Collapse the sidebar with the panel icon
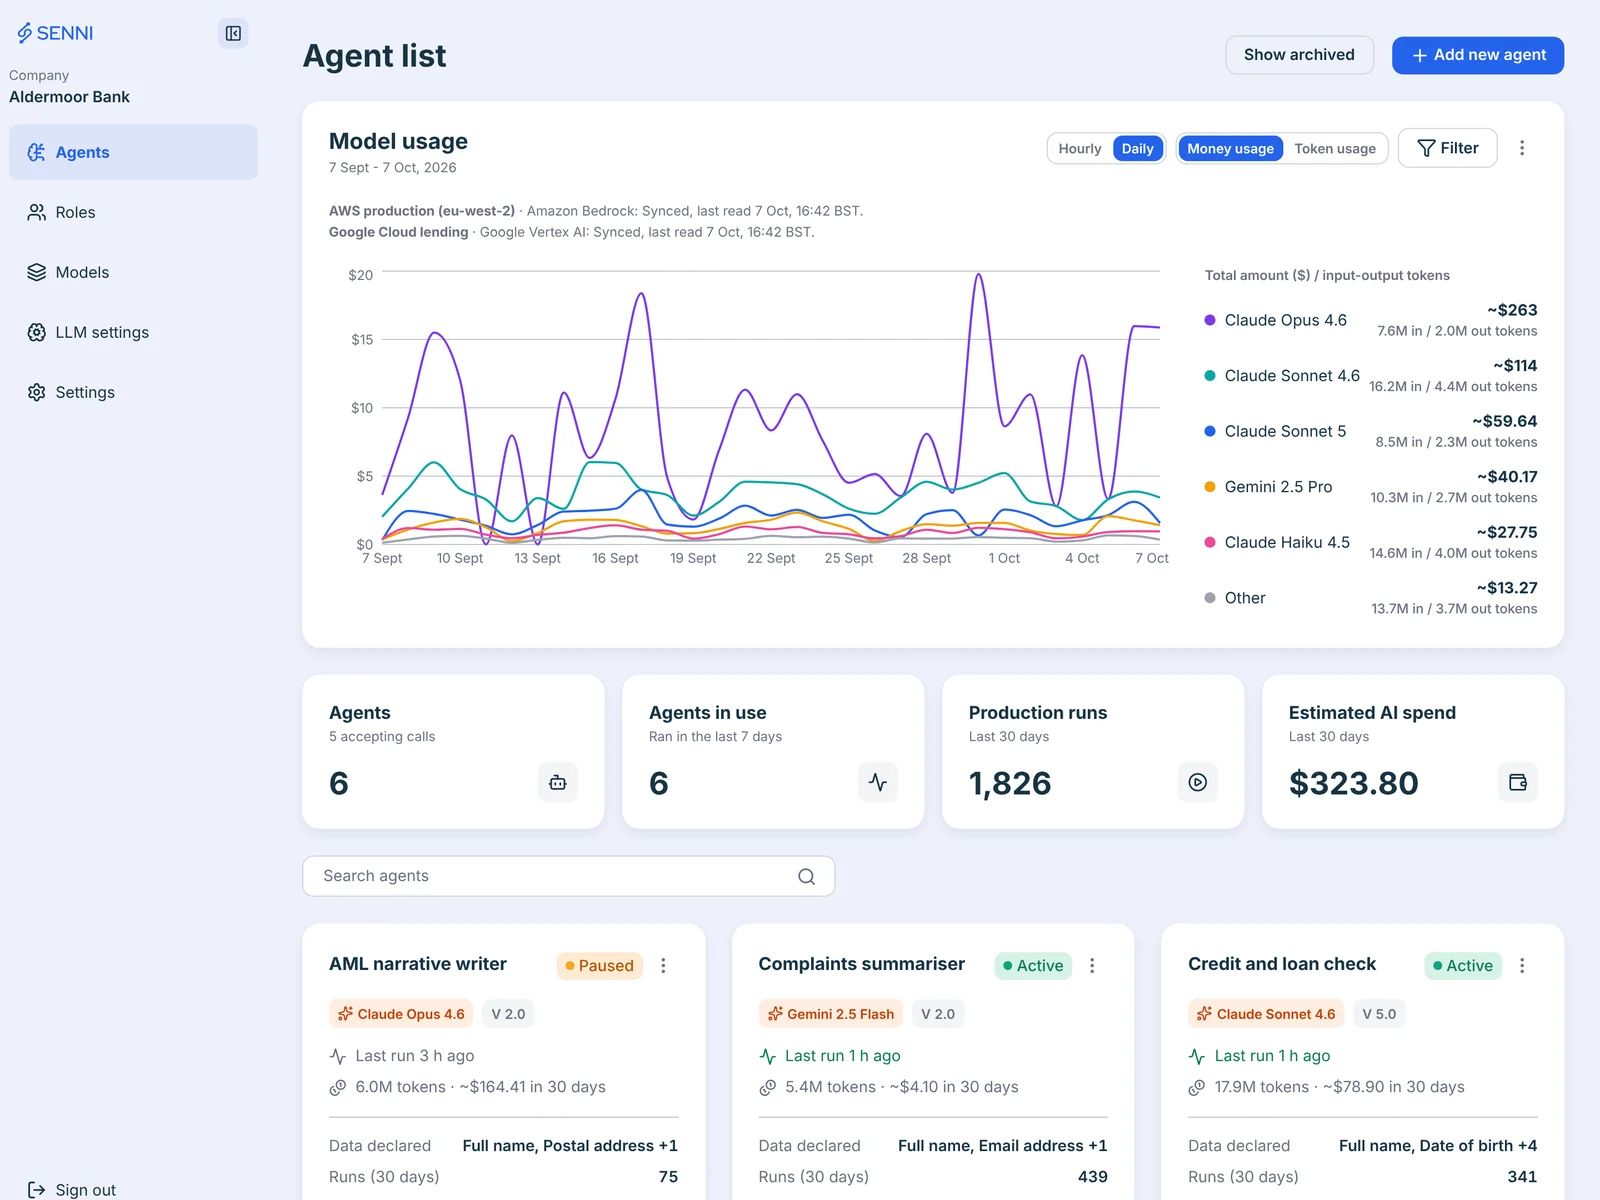Viewport: 1600px width, 1200px height. coord(233,33)
